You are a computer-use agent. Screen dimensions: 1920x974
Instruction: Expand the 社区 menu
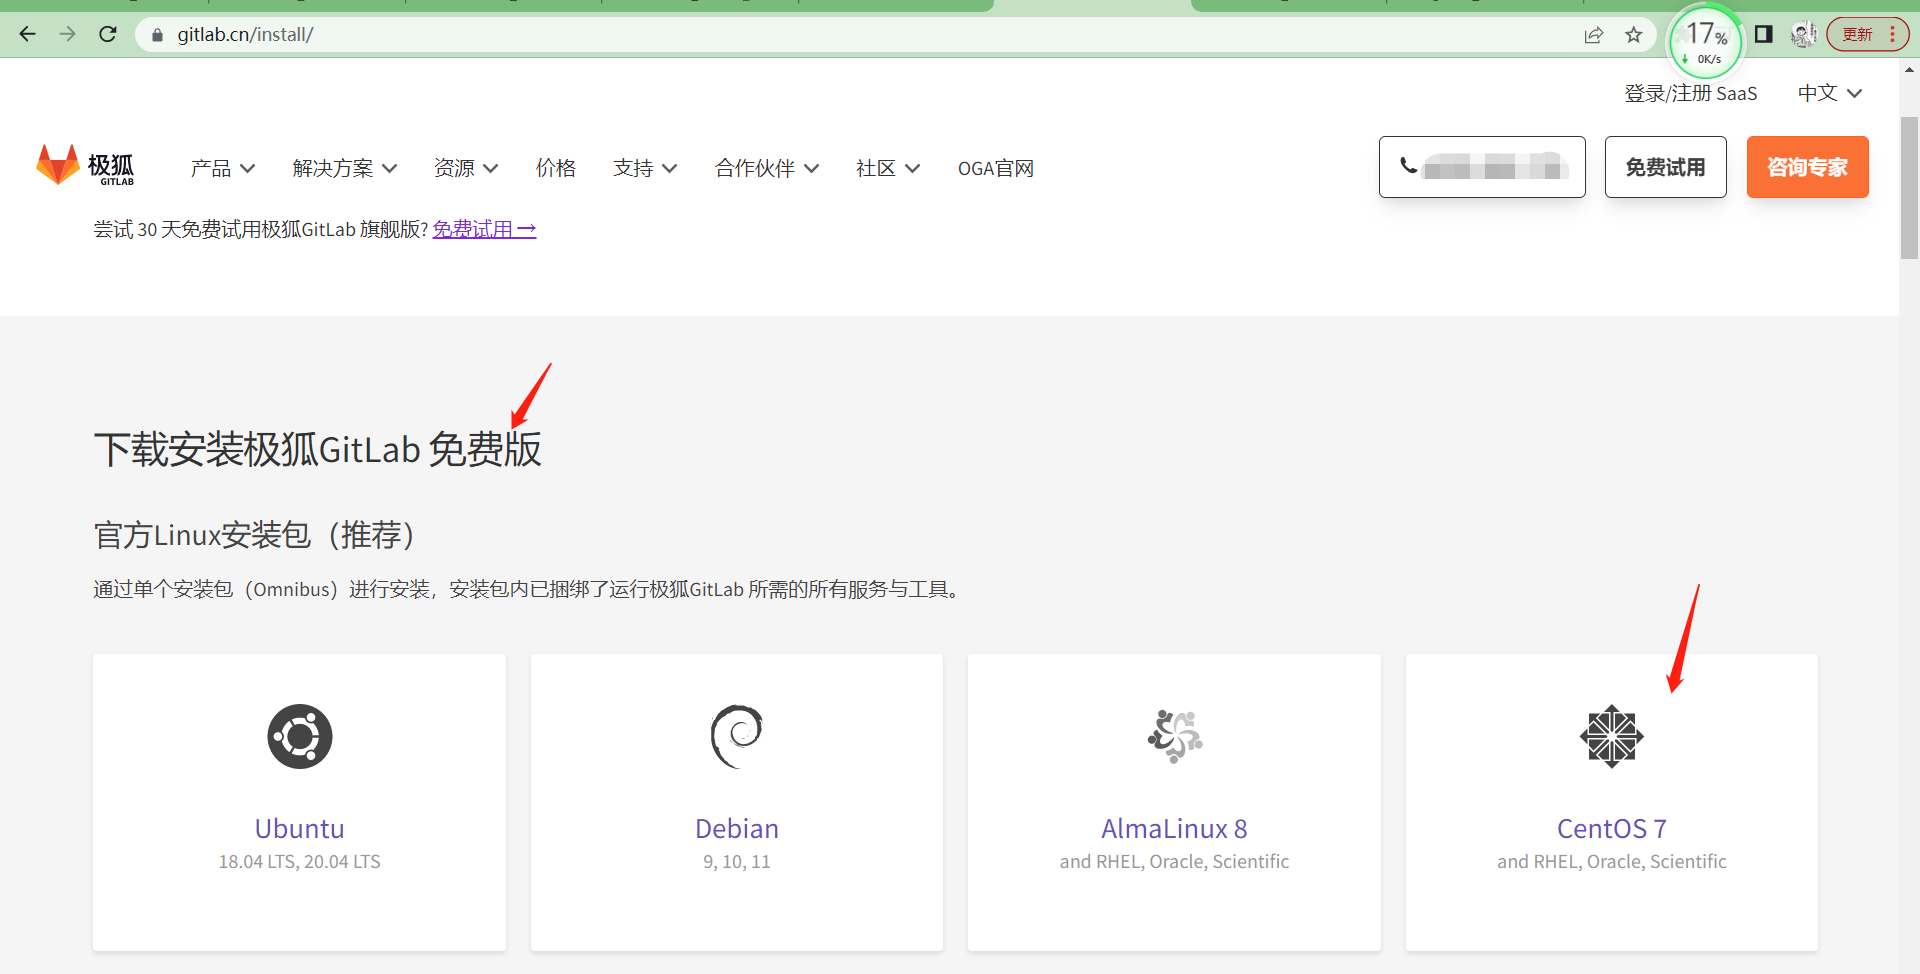[888, 168]
